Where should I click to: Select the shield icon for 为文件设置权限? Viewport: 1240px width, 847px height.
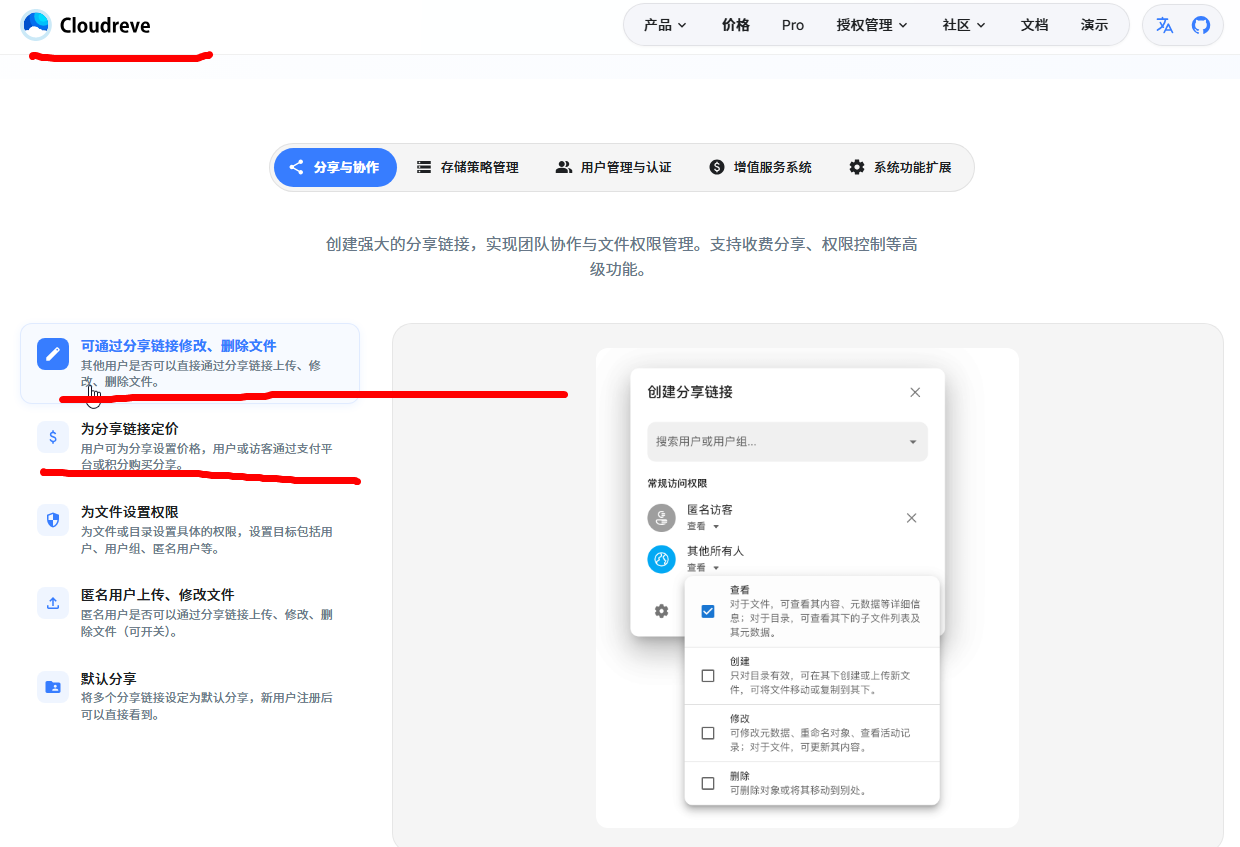52,520
